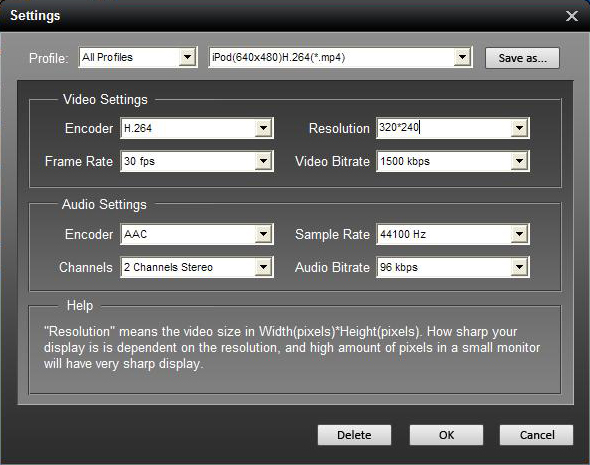Expand the Video Bitrate dropdown arrow
The width and height of the screenshot is (590, 465).
tap(519, 161)
